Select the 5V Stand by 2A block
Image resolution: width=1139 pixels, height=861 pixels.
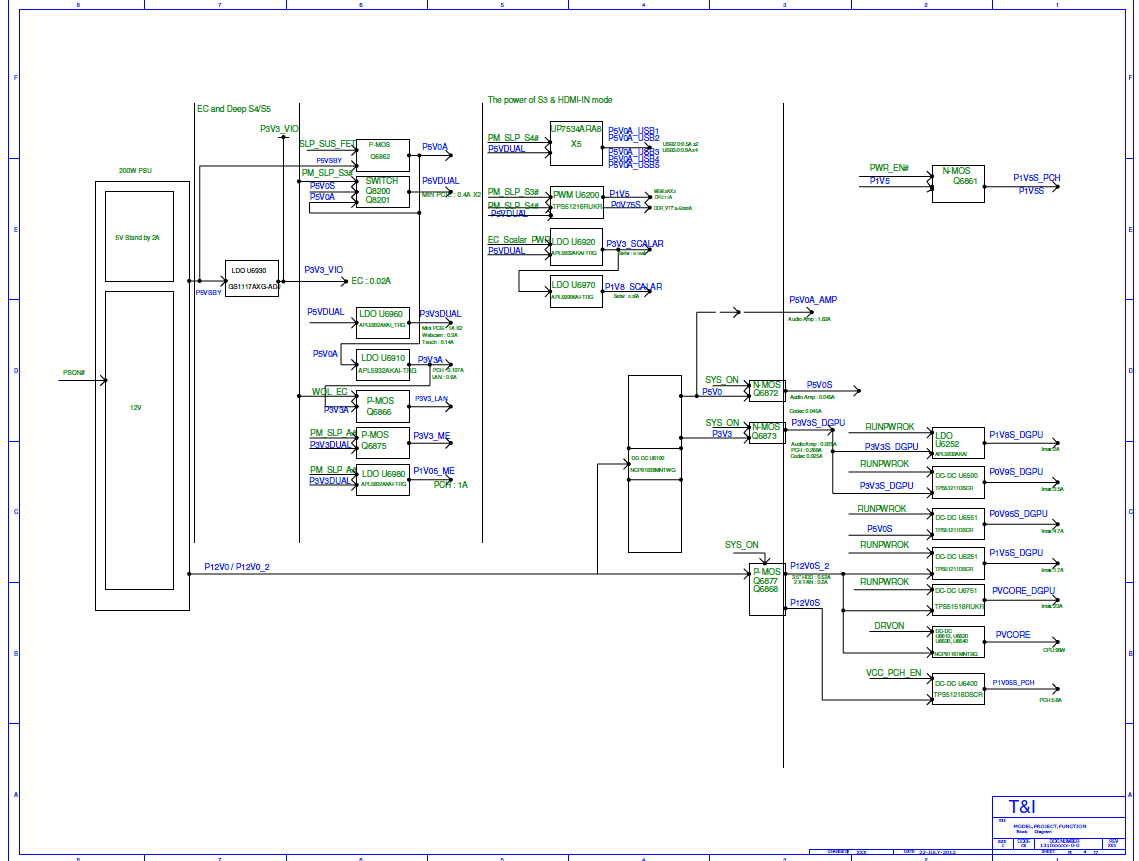pos(139,236)
